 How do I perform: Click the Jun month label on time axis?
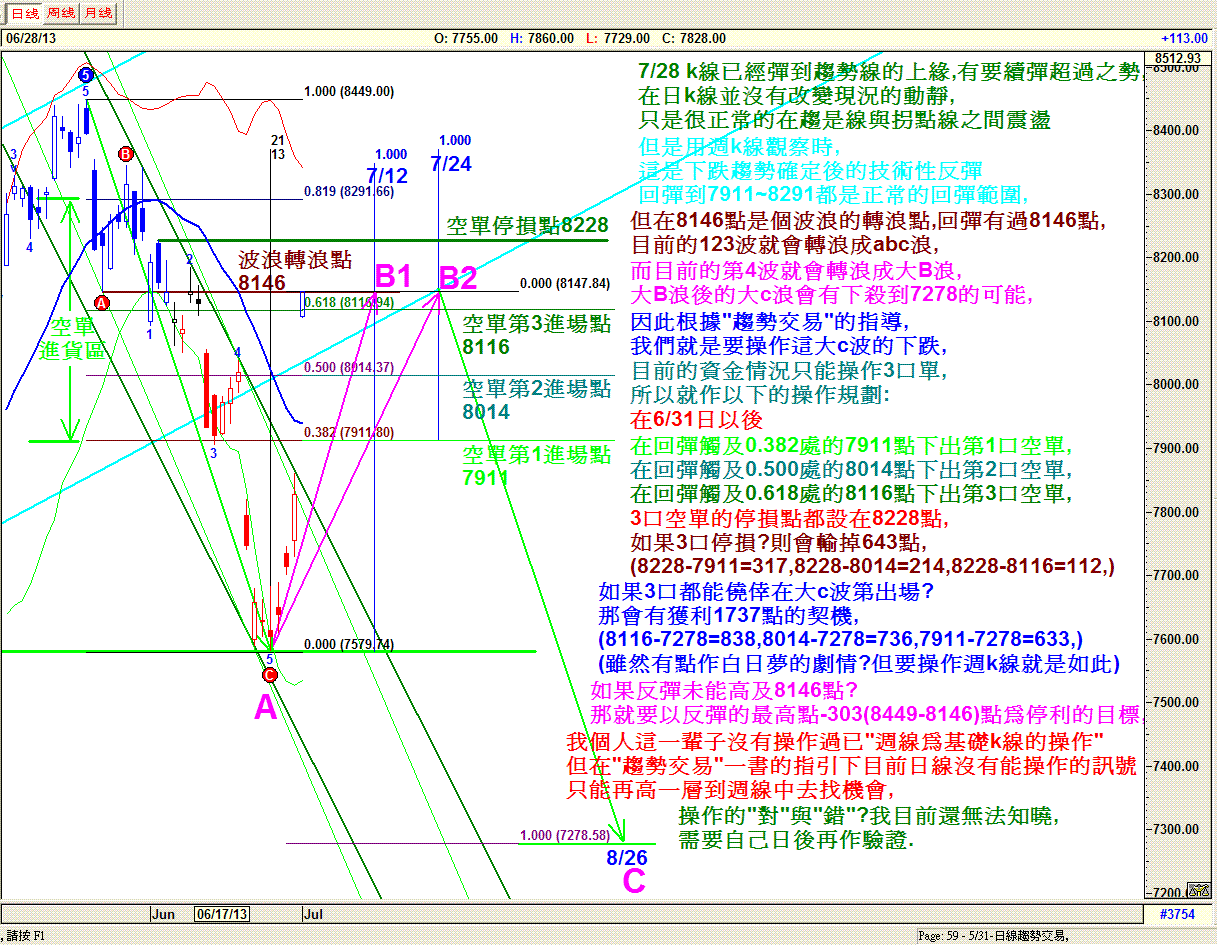[x=163, y=914]
